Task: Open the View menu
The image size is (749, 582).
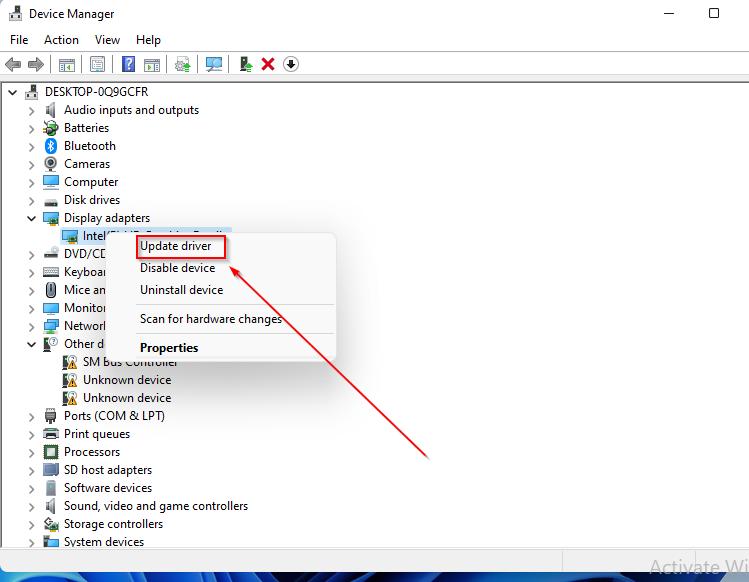Action: (107, 40)
